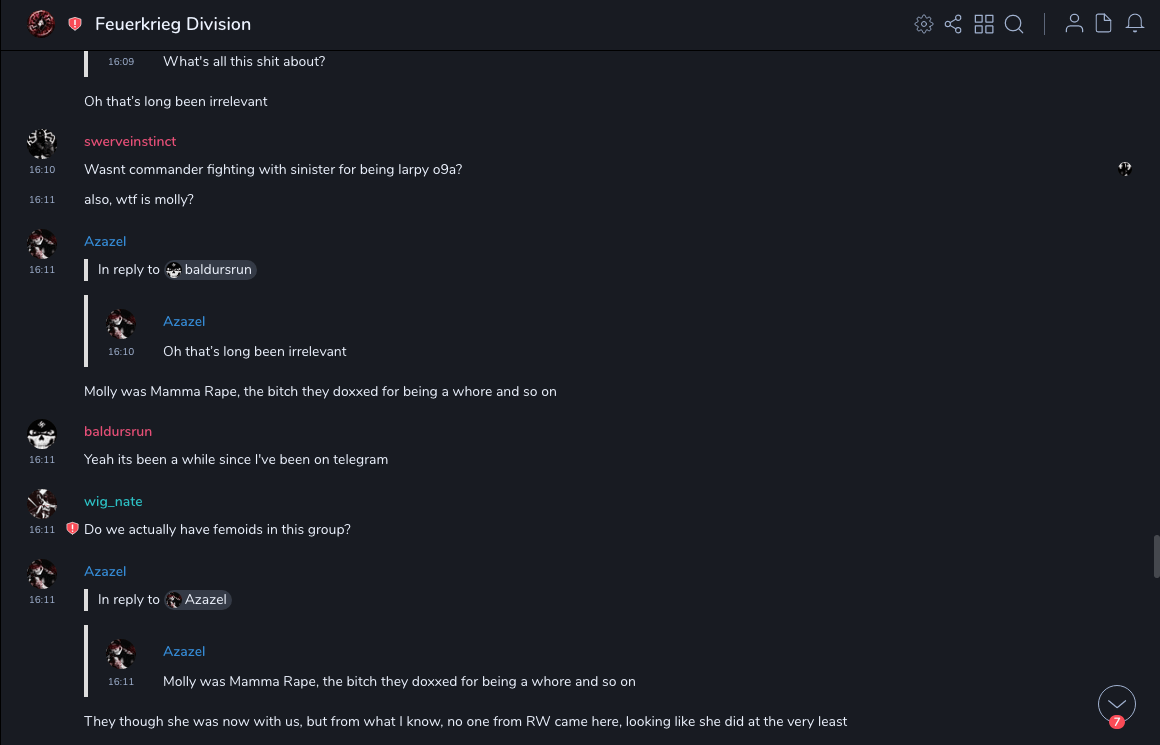
Task: Click the share room icon
Action: 953,24
